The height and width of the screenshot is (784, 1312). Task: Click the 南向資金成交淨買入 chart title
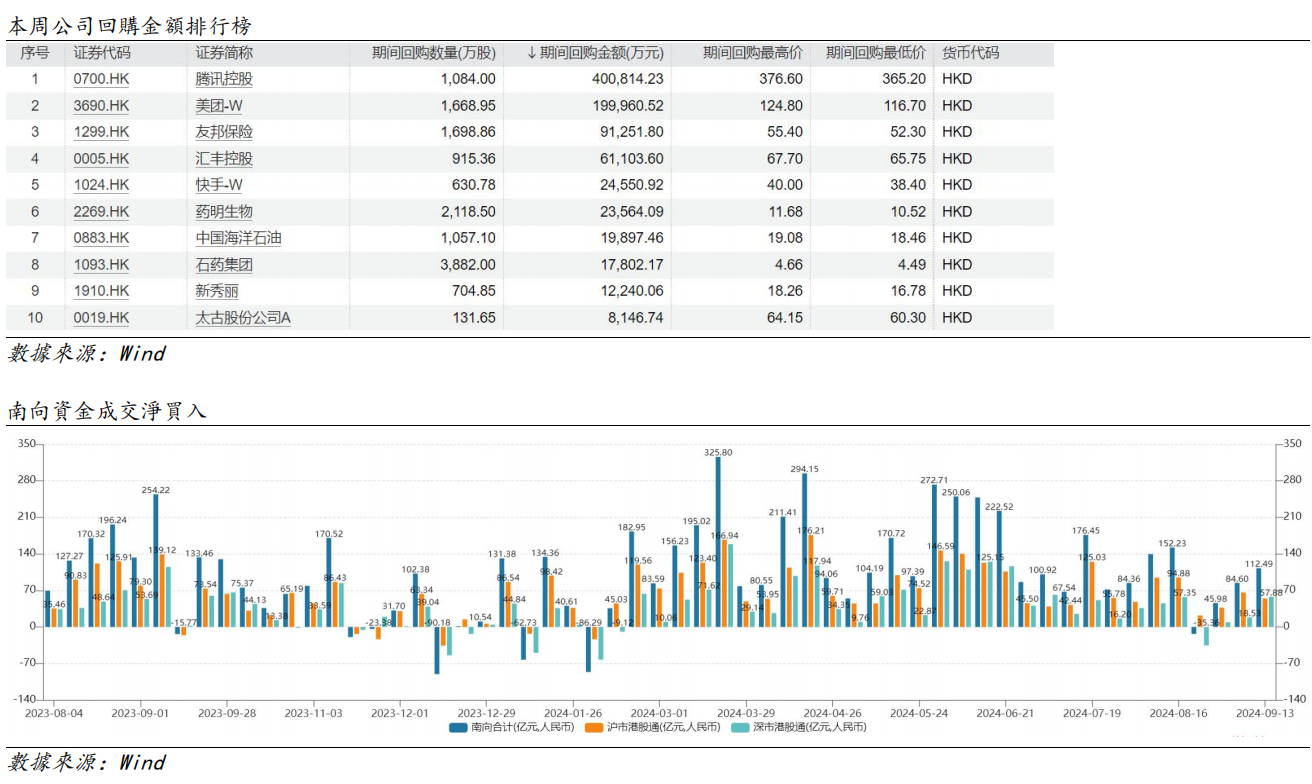click(x=107, y=410)
